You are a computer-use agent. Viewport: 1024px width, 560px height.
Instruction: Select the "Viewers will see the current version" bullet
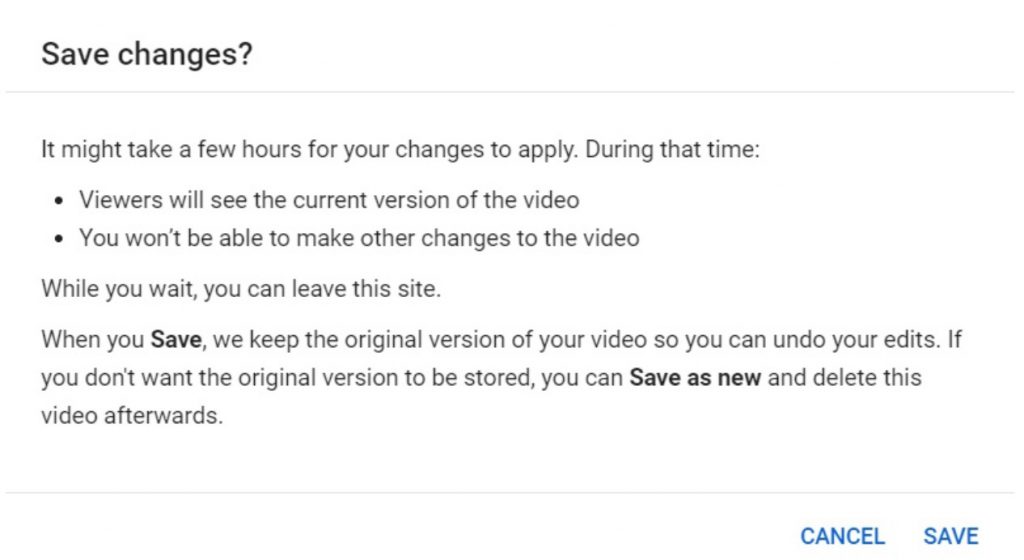click(x=329, y=199)
